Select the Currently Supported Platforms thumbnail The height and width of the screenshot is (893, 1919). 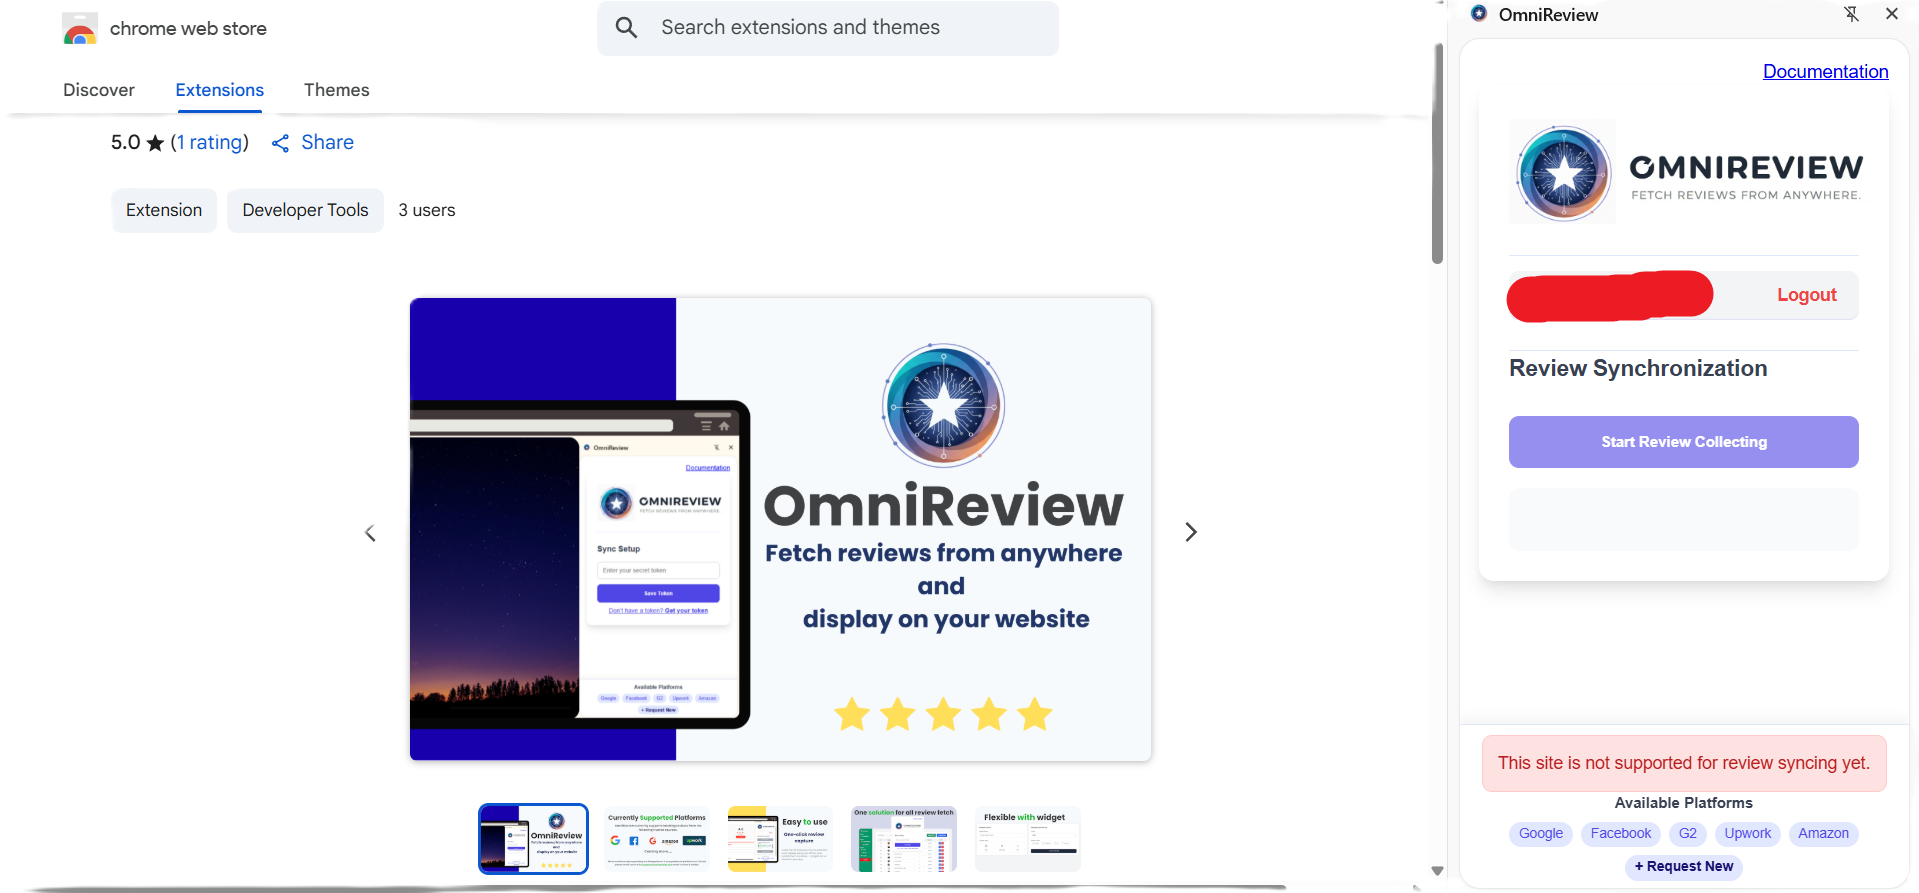tap(657, 839)
